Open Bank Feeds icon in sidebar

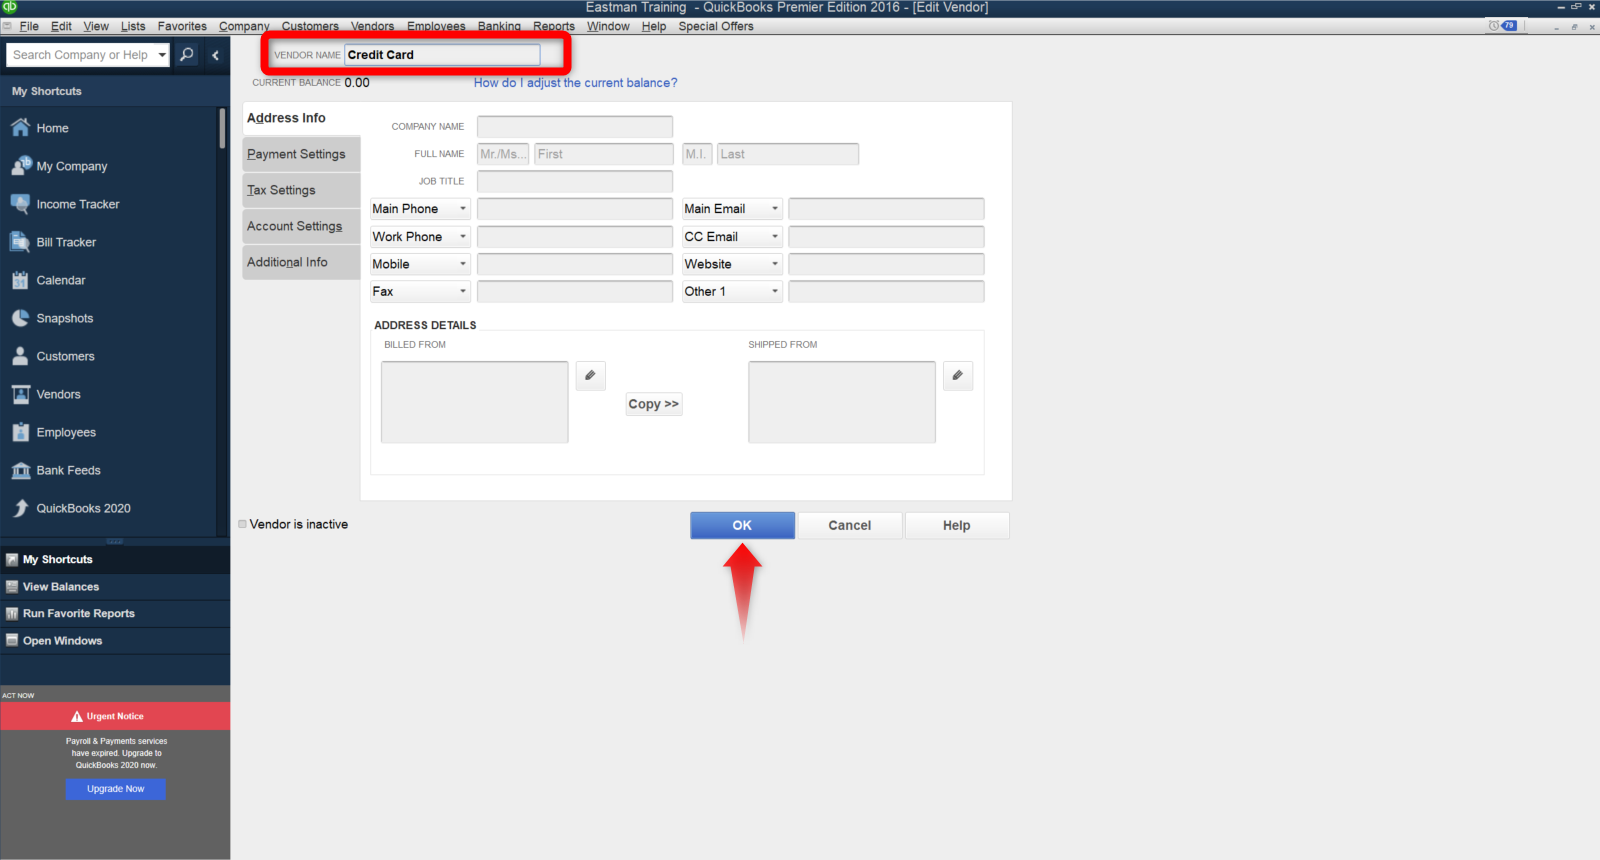20,470
